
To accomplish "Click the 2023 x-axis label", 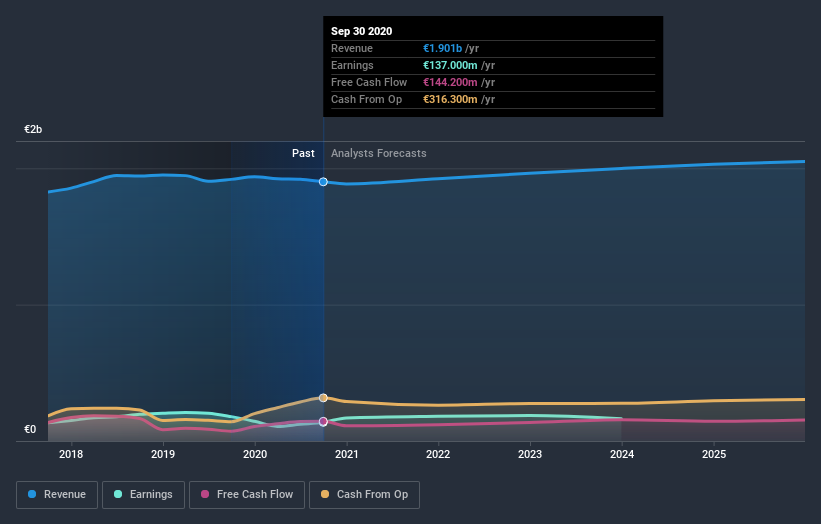I will (530, 454).
